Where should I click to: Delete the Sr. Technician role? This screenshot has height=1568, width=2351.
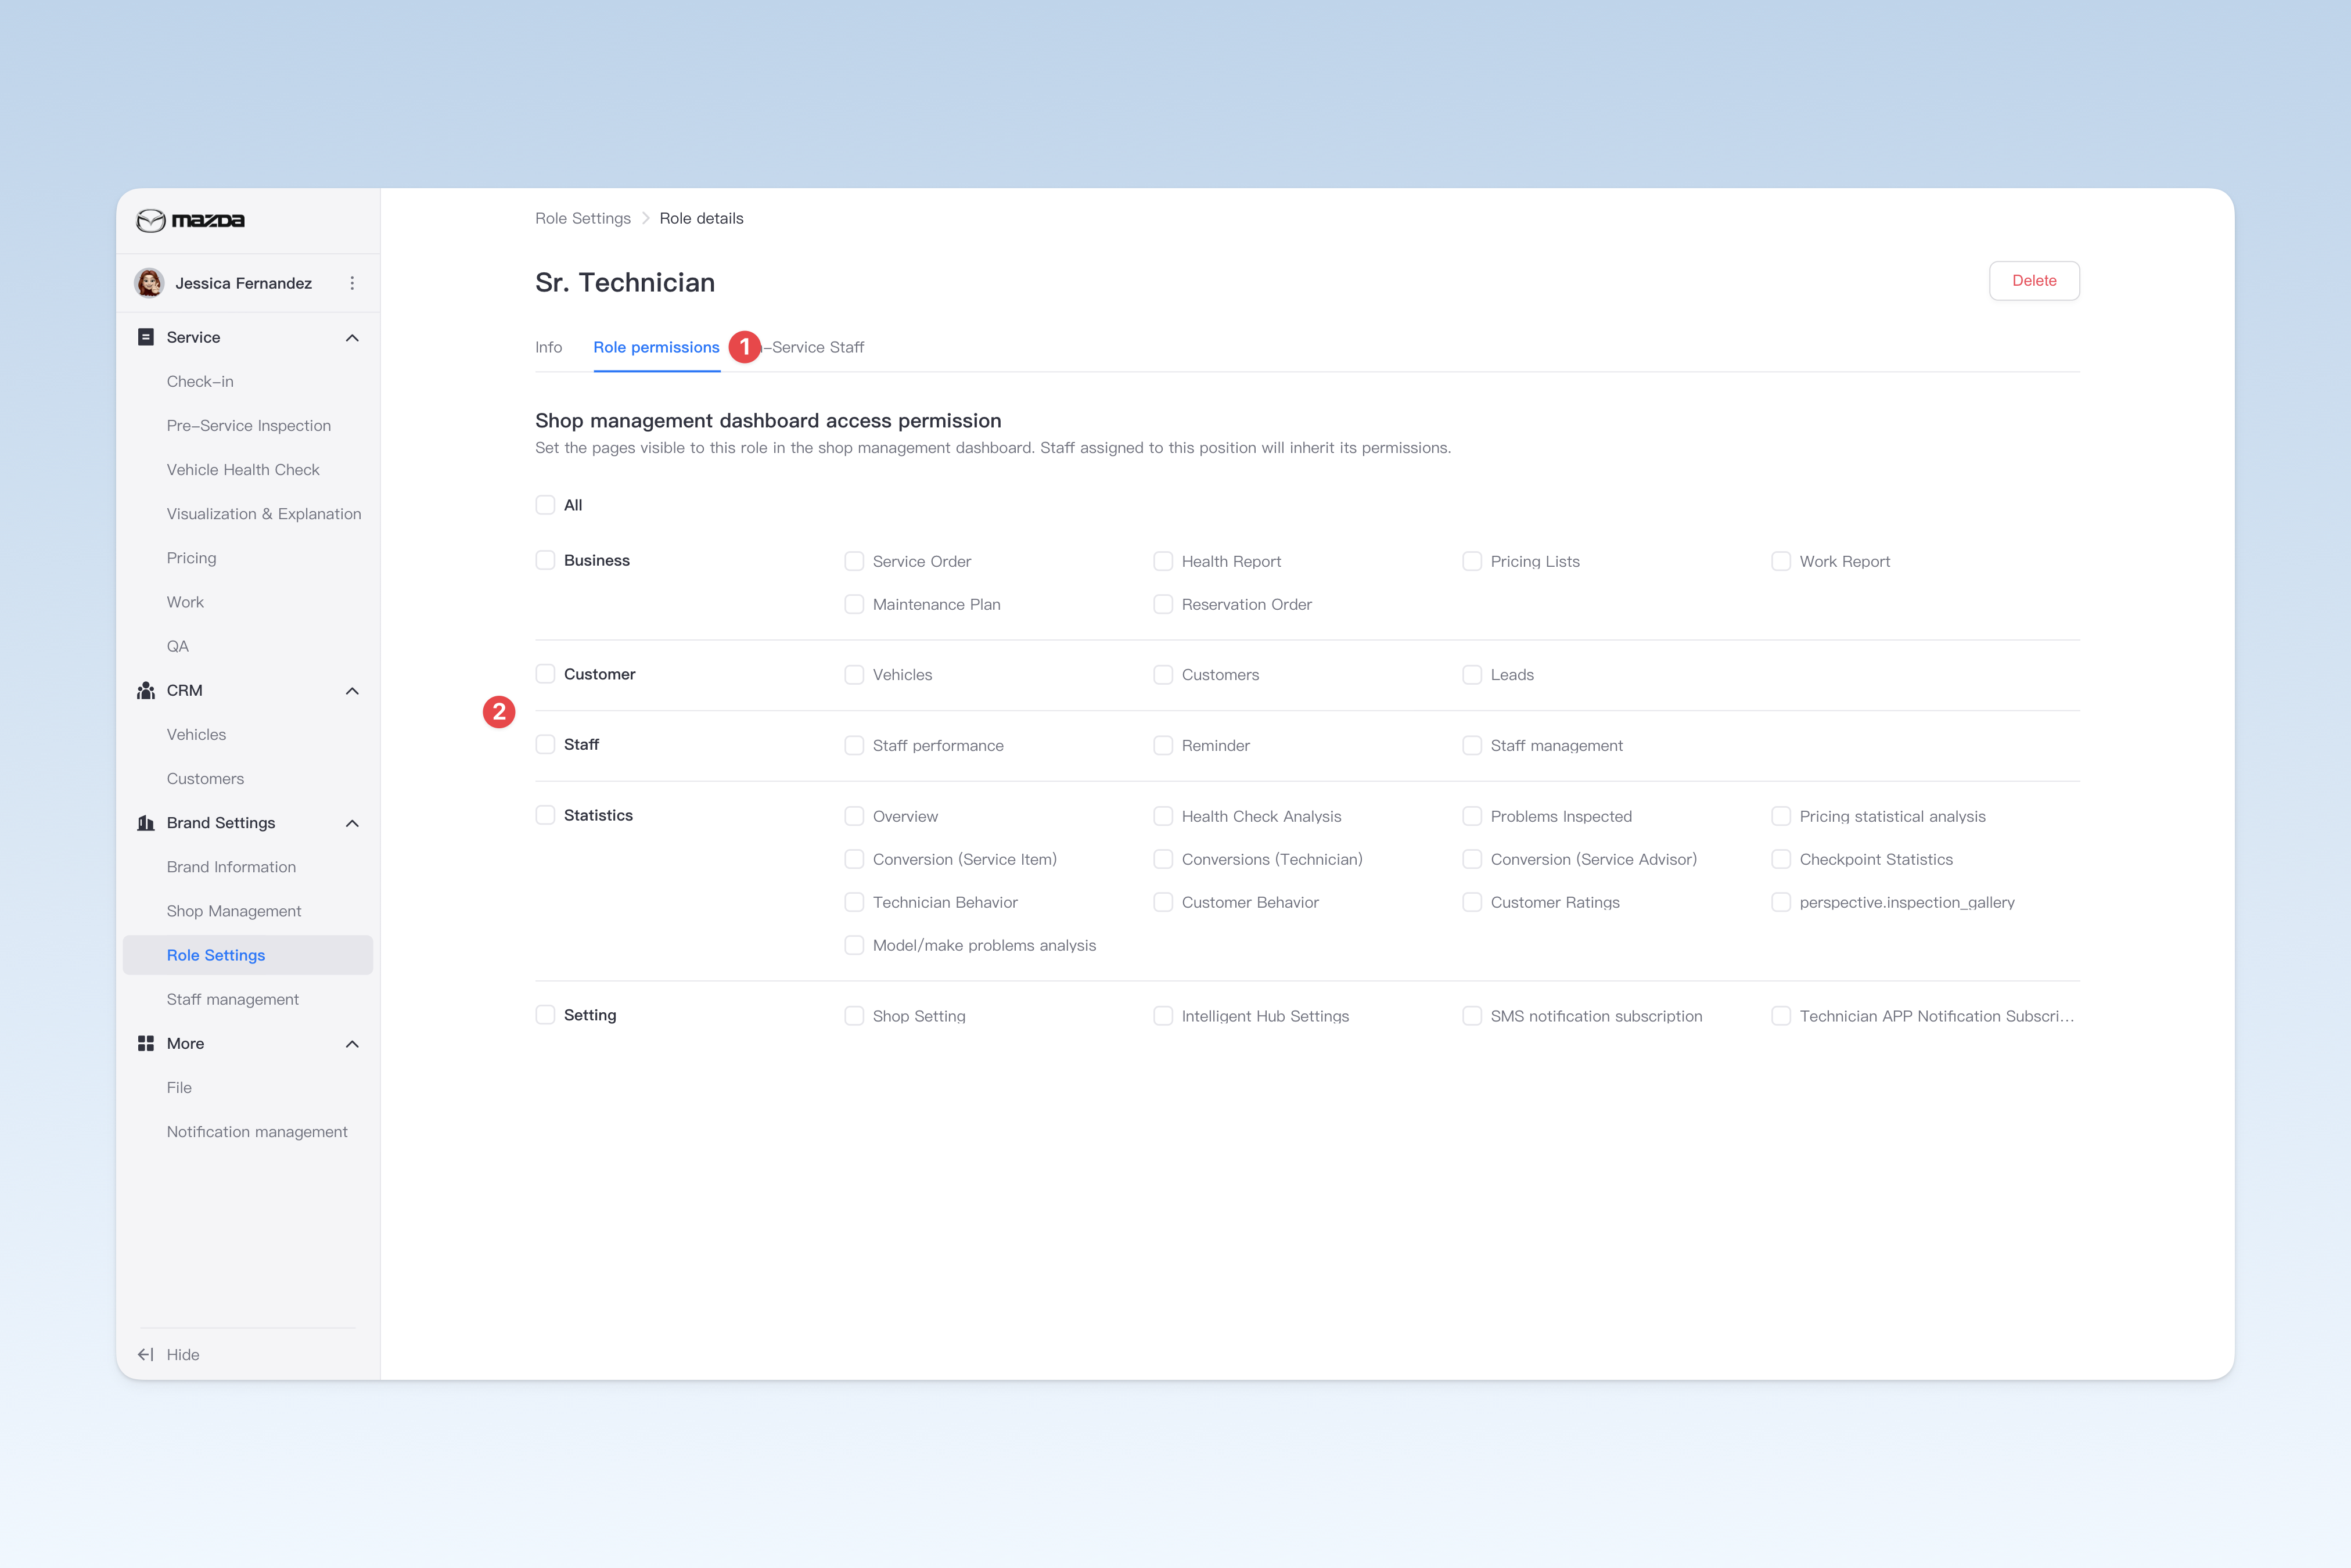(x=2034, y=281)
